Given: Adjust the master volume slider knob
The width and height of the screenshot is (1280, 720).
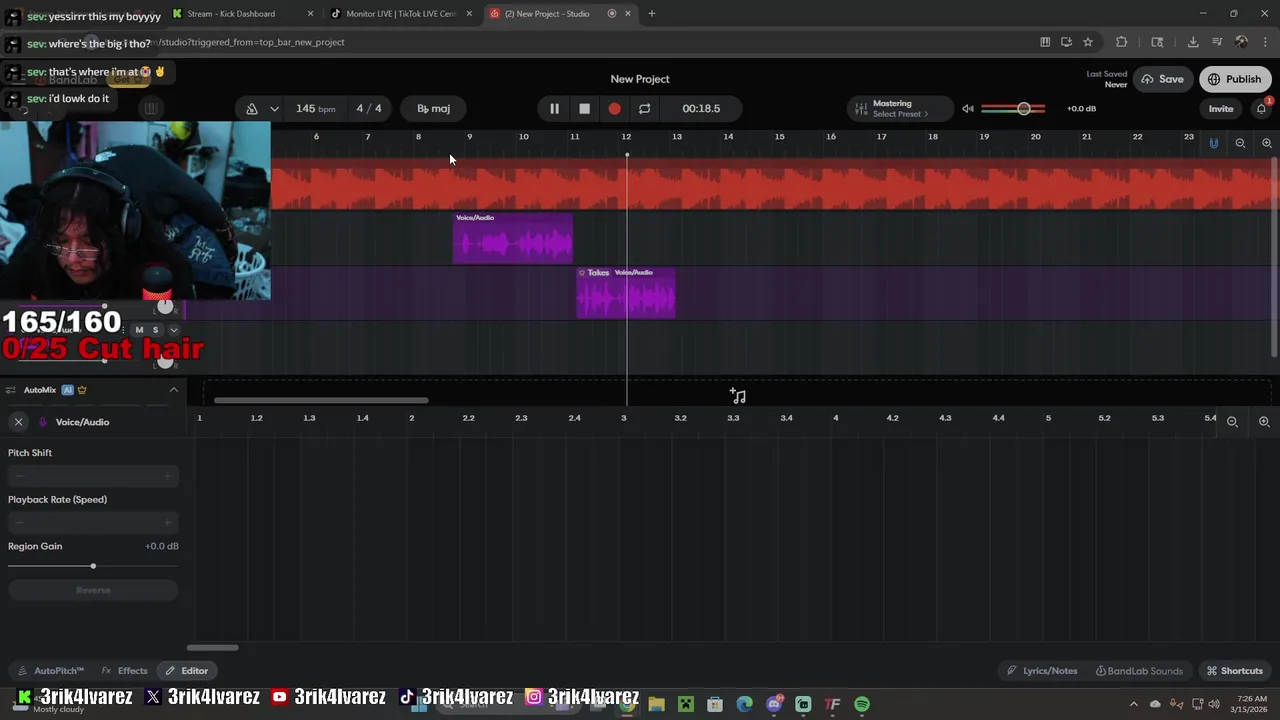Looking at the screenshot, I should click(1023, 108).
